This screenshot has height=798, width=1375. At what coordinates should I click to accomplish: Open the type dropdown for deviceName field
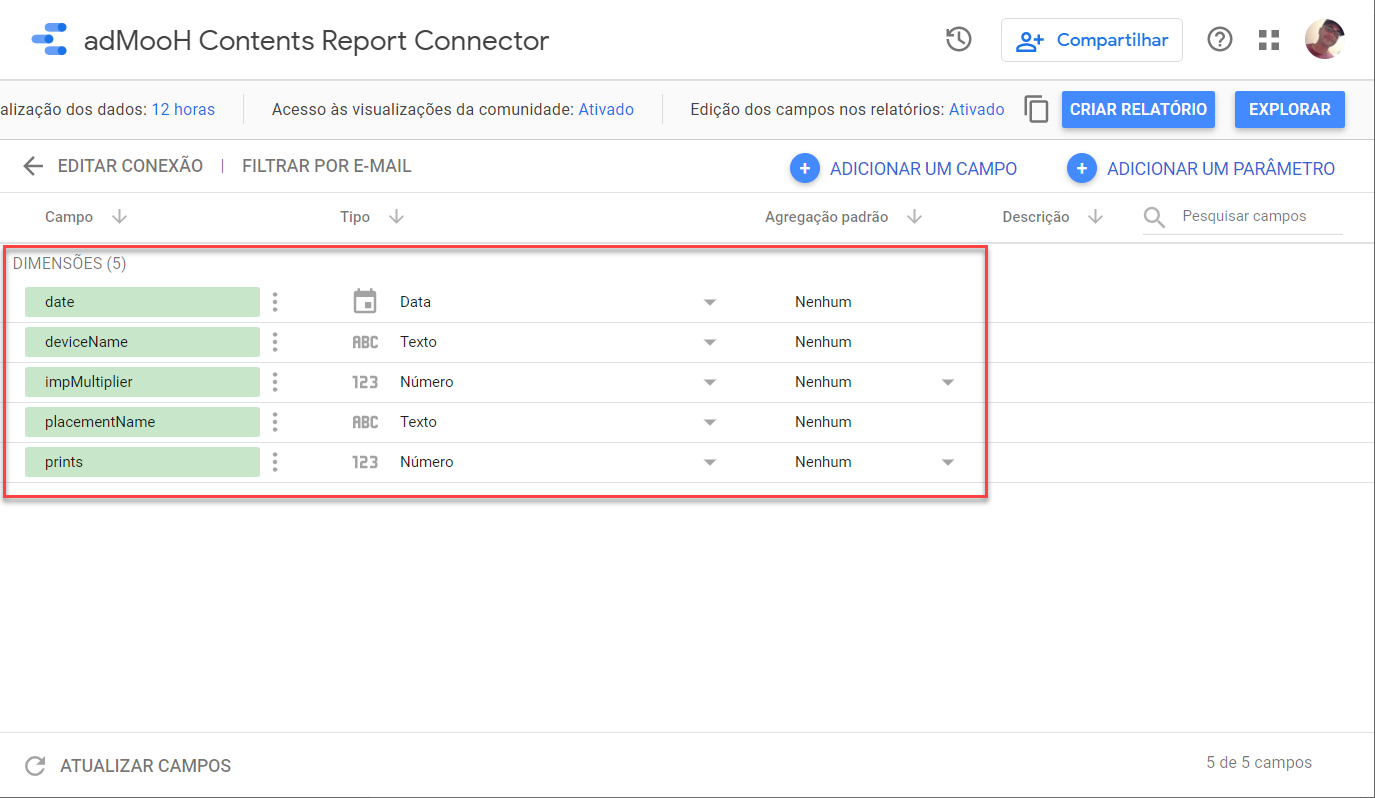[x=710, y=342]
